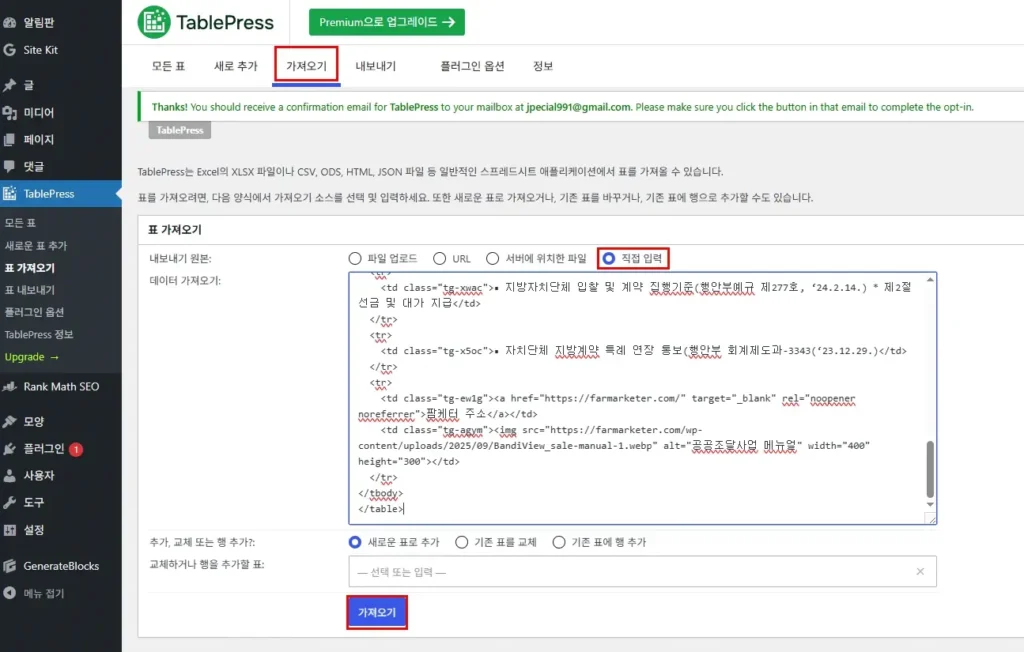
Task: Click the 설정 settings icon in sidebar
Action: [10, 530]
